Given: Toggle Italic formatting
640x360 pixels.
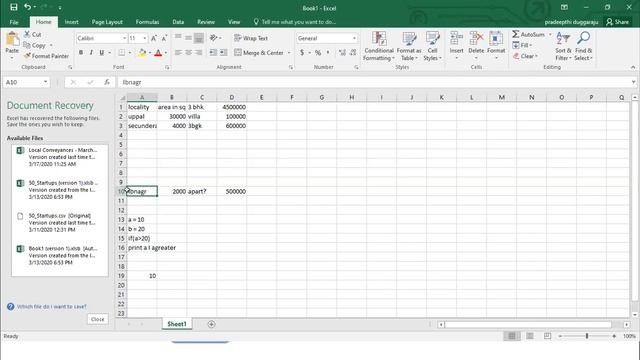Looking at the screenshot, I should (x=91, y=53).
